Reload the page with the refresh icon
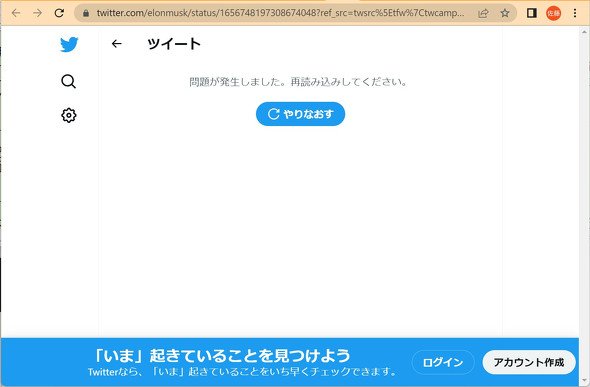Viewport: 590px width, 387px height. click(x=59, y=13)
